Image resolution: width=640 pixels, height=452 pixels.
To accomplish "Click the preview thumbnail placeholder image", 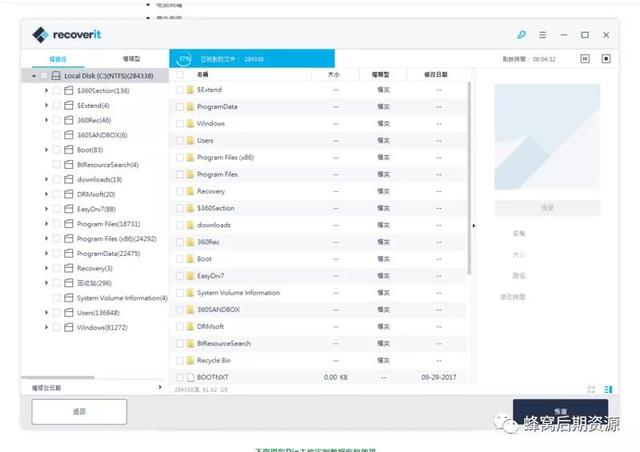I will click(547, 137).
